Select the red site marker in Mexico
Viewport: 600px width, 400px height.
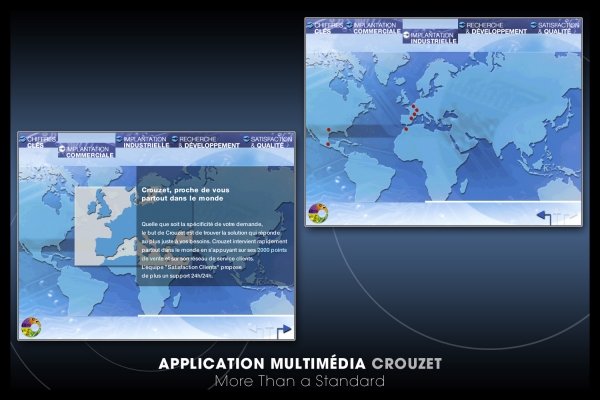328,144
